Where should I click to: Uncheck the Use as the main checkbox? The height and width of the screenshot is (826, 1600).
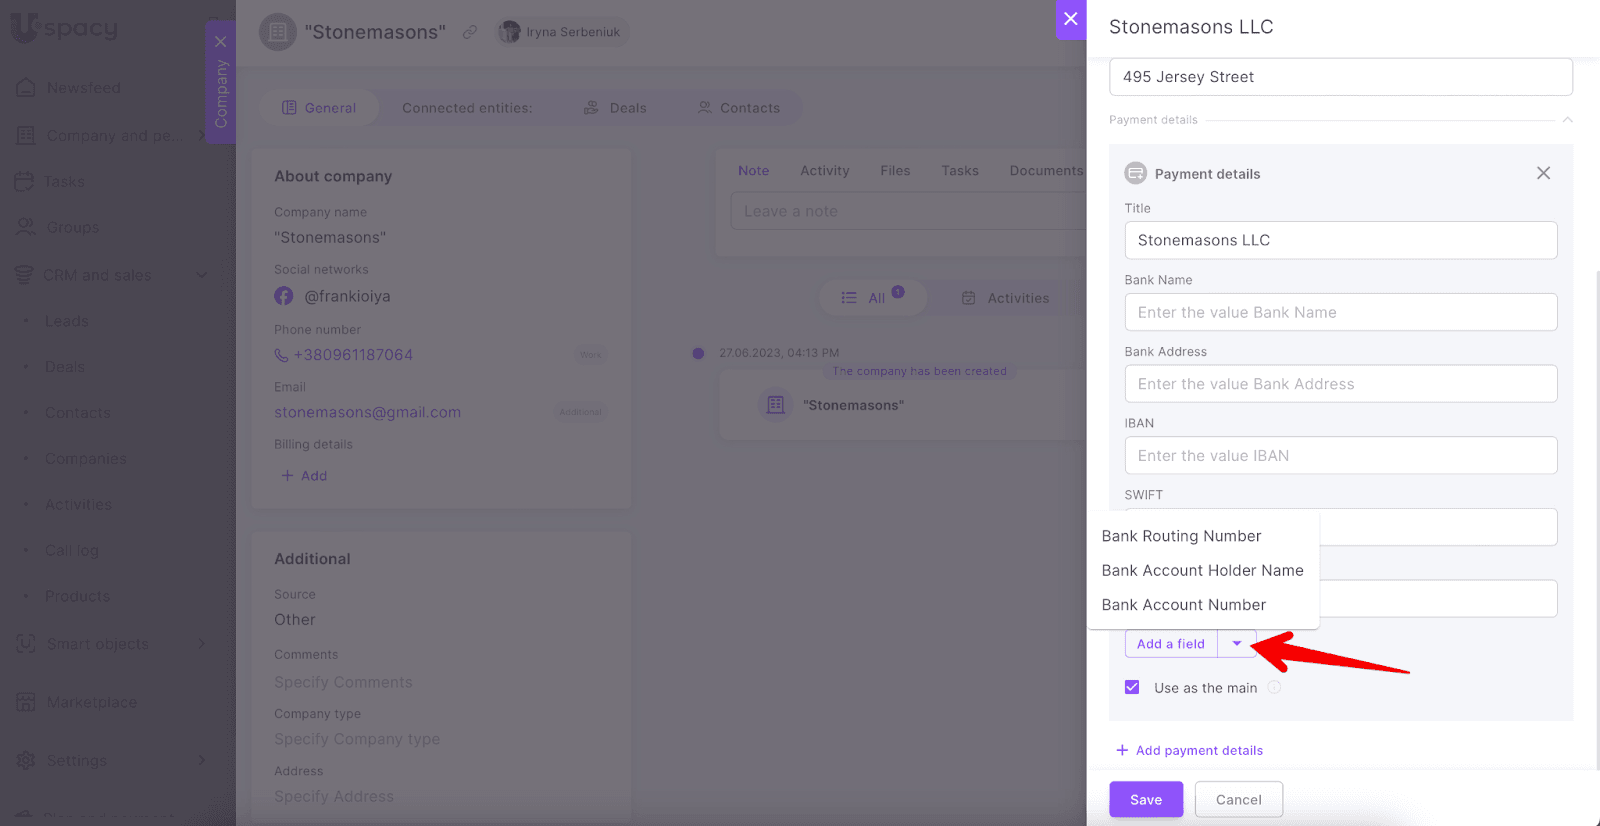click(1132, 688)
